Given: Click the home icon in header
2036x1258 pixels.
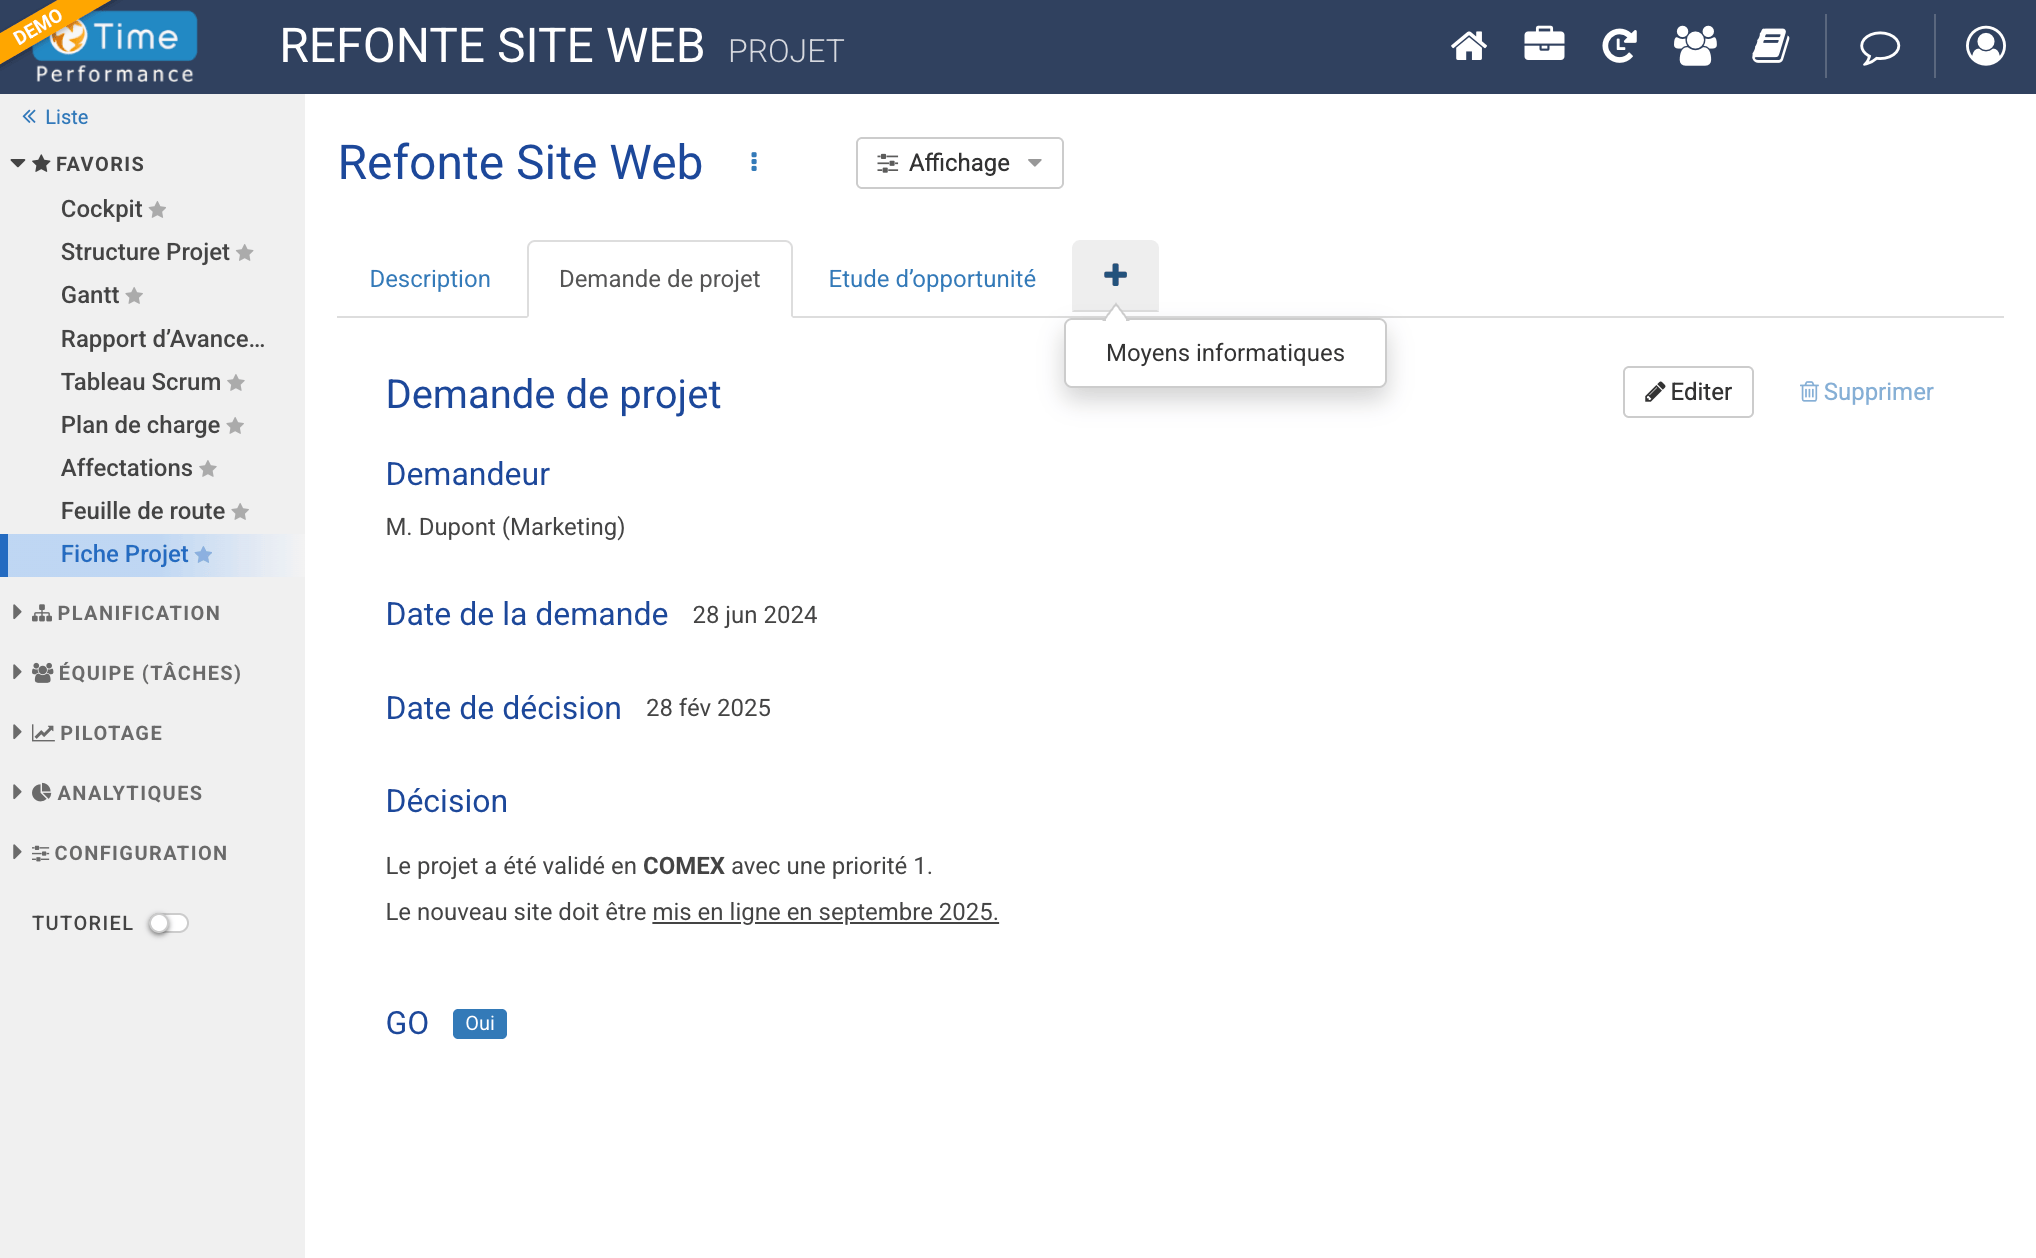Looking at the screenshot, I should coord(1468,46).
